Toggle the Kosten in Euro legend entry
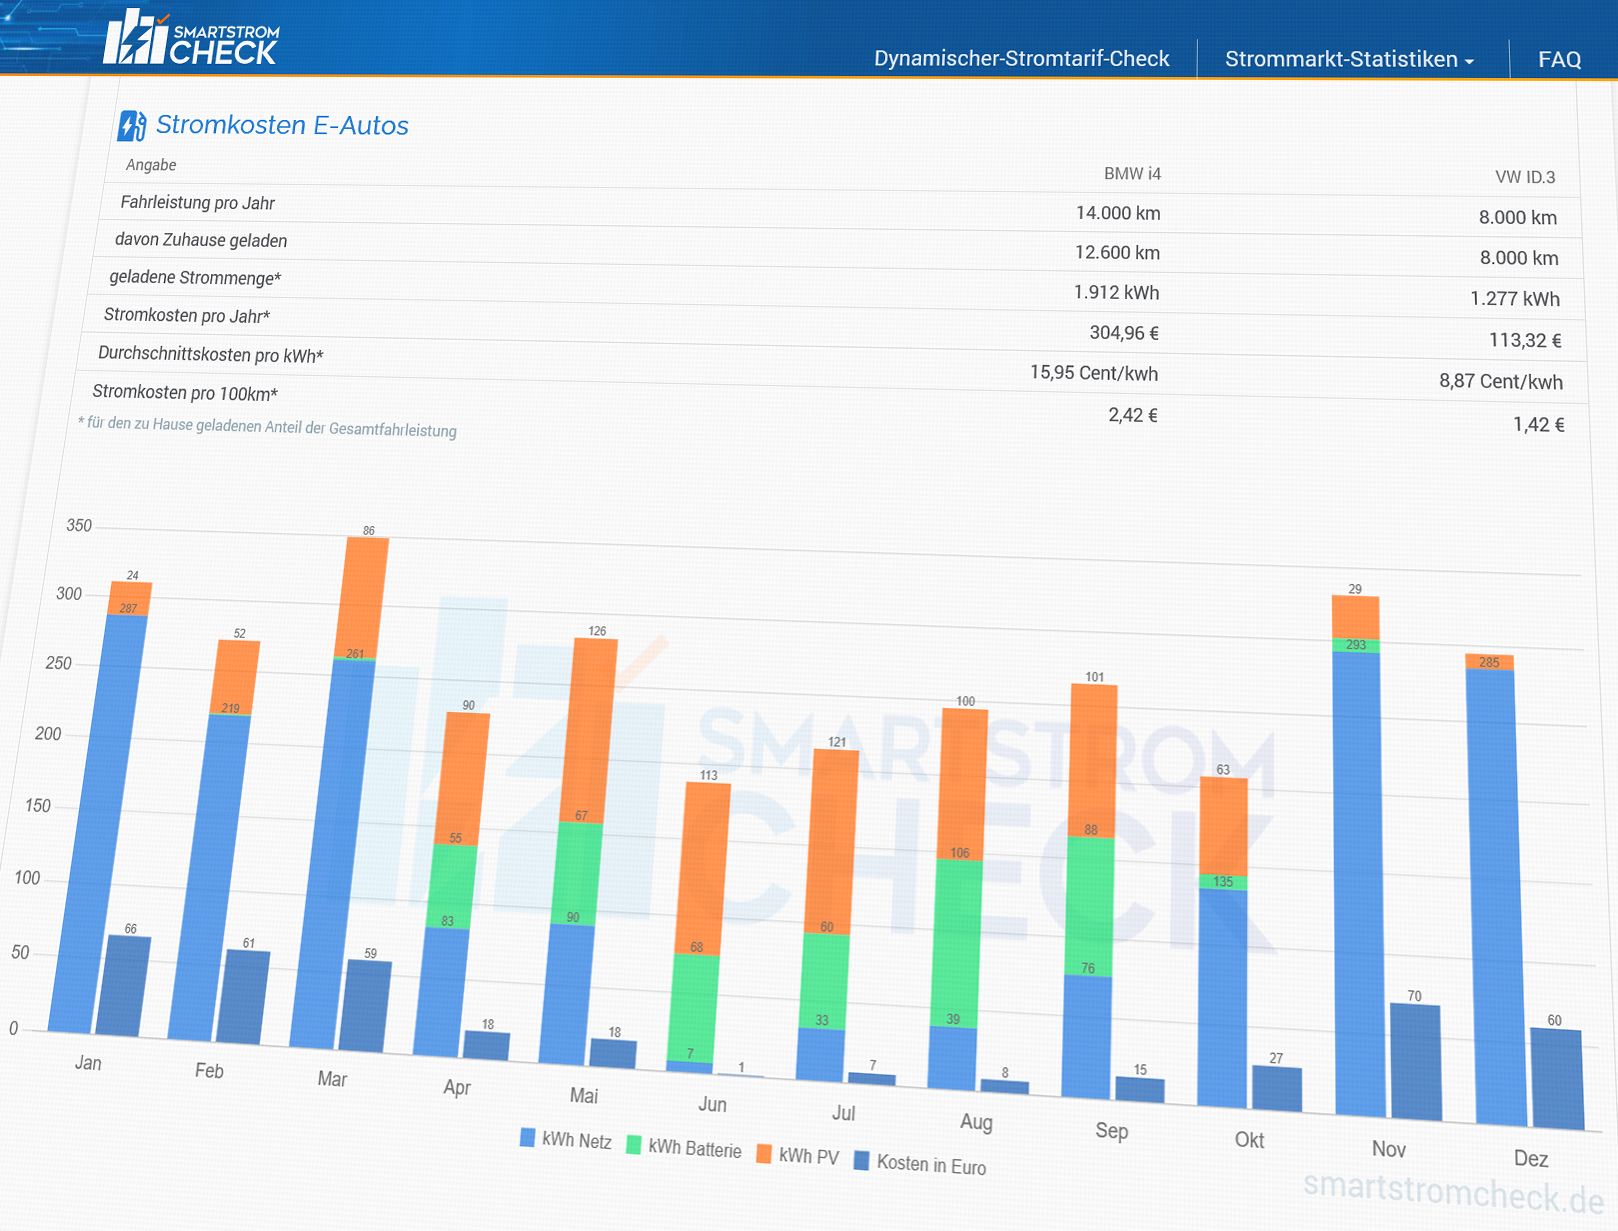 point(920,1163)
